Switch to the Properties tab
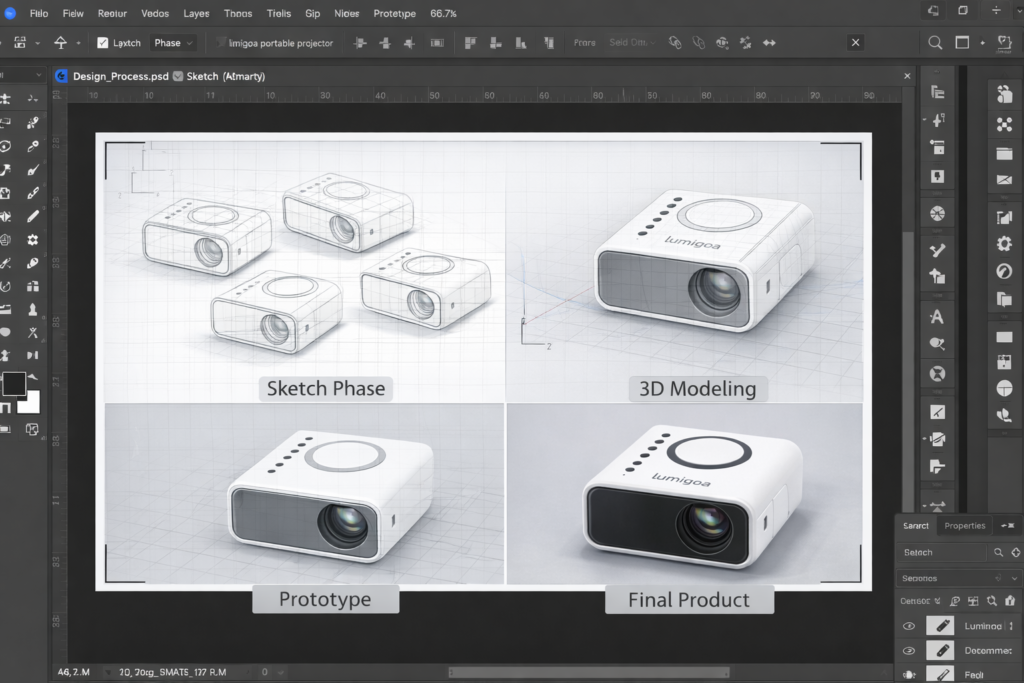 964,526
